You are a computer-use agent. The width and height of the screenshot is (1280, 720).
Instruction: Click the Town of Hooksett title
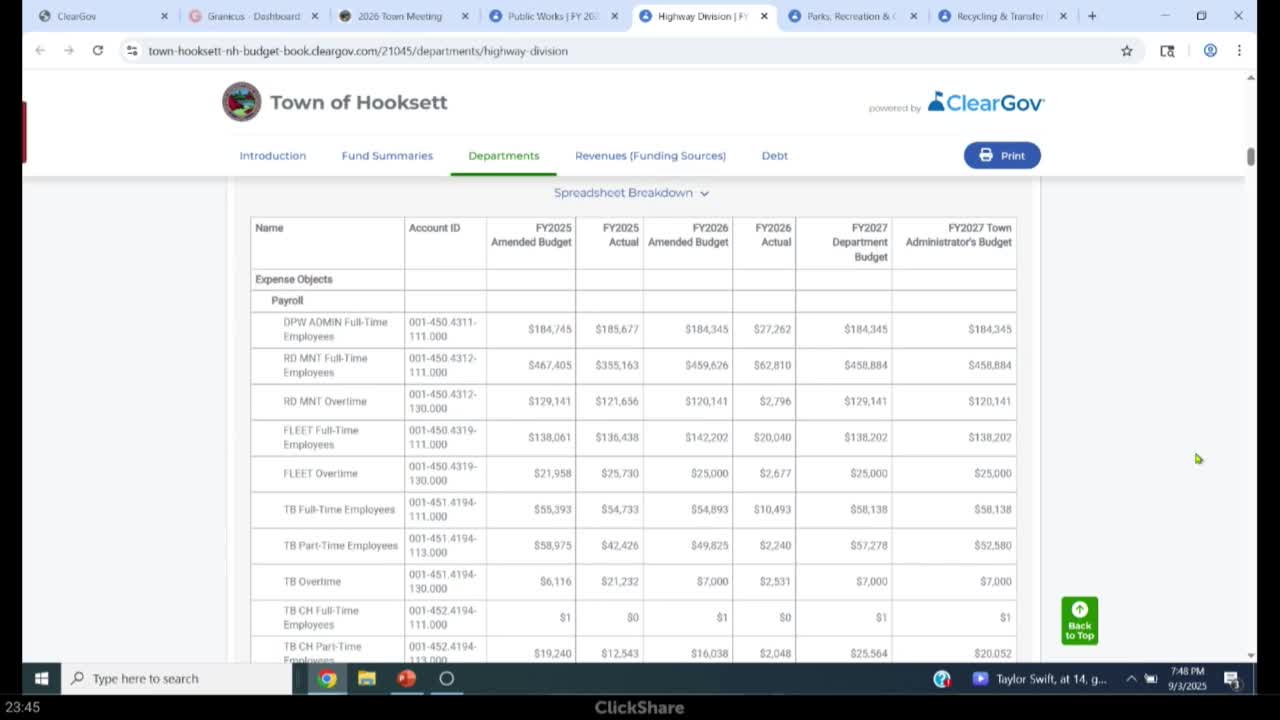[358, 102]
